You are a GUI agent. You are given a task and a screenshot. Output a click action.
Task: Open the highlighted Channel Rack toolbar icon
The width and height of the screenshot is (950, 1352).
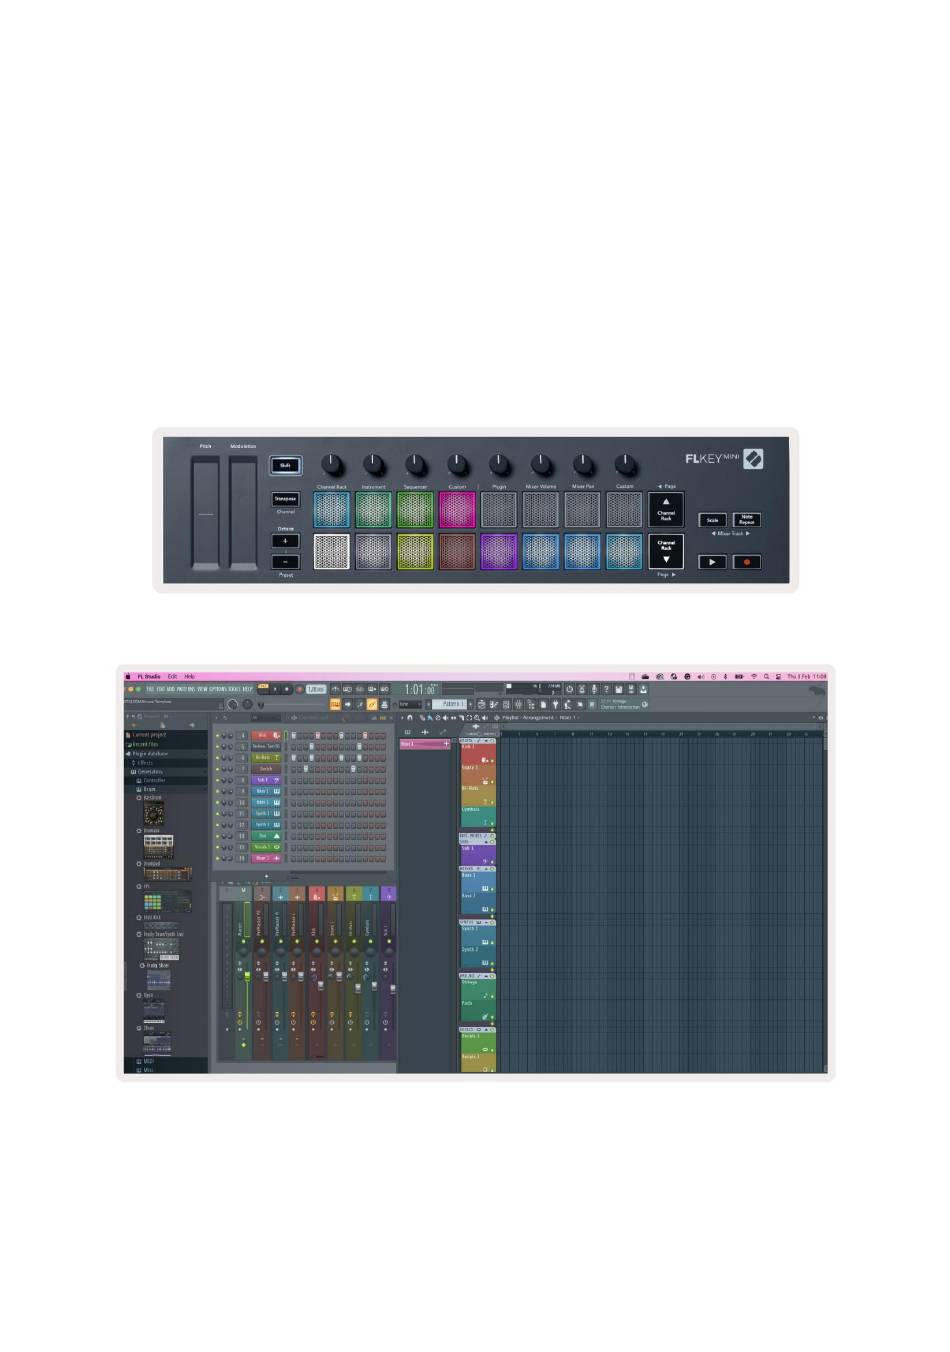[x=335, y=704]
